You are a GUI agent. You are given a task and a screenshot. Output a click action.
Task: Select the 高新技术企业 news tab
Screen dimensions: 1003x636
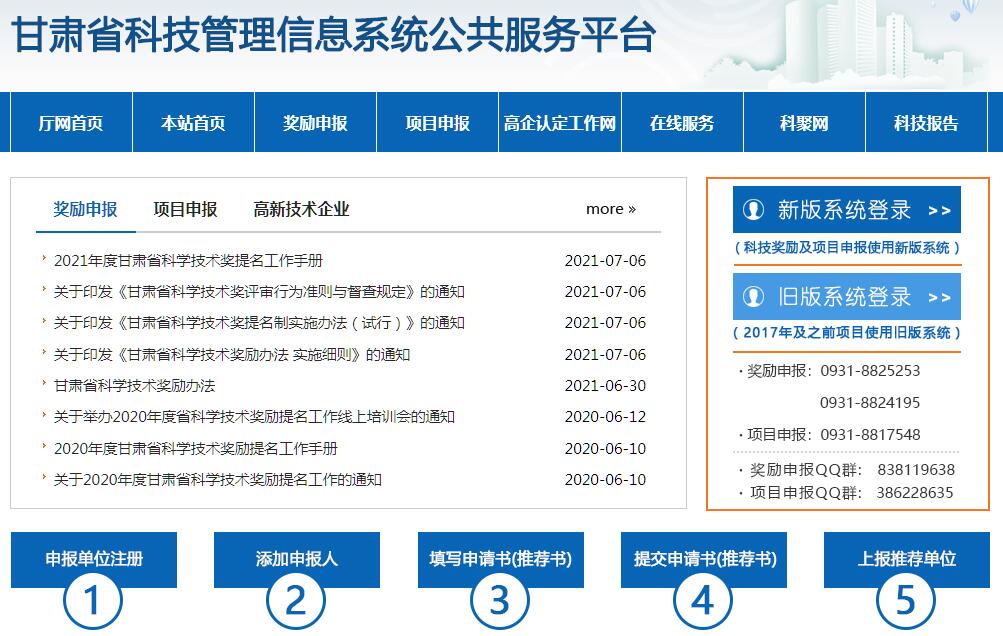pyautogui.click(x=301, y=209)
